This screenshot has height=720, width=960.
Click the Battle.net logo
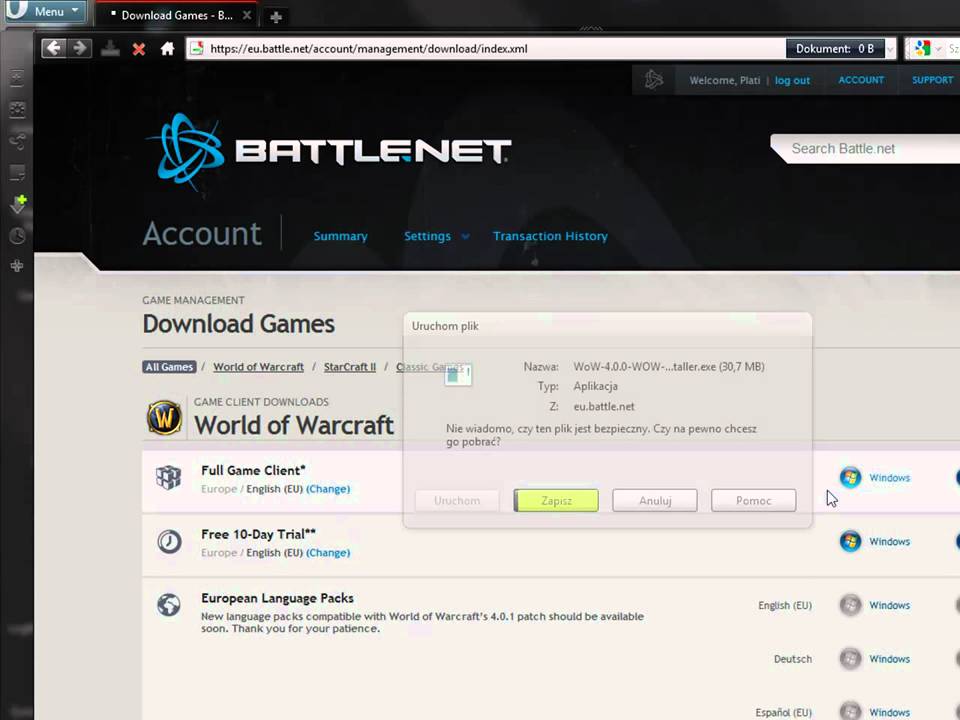[x=328, y=151]
